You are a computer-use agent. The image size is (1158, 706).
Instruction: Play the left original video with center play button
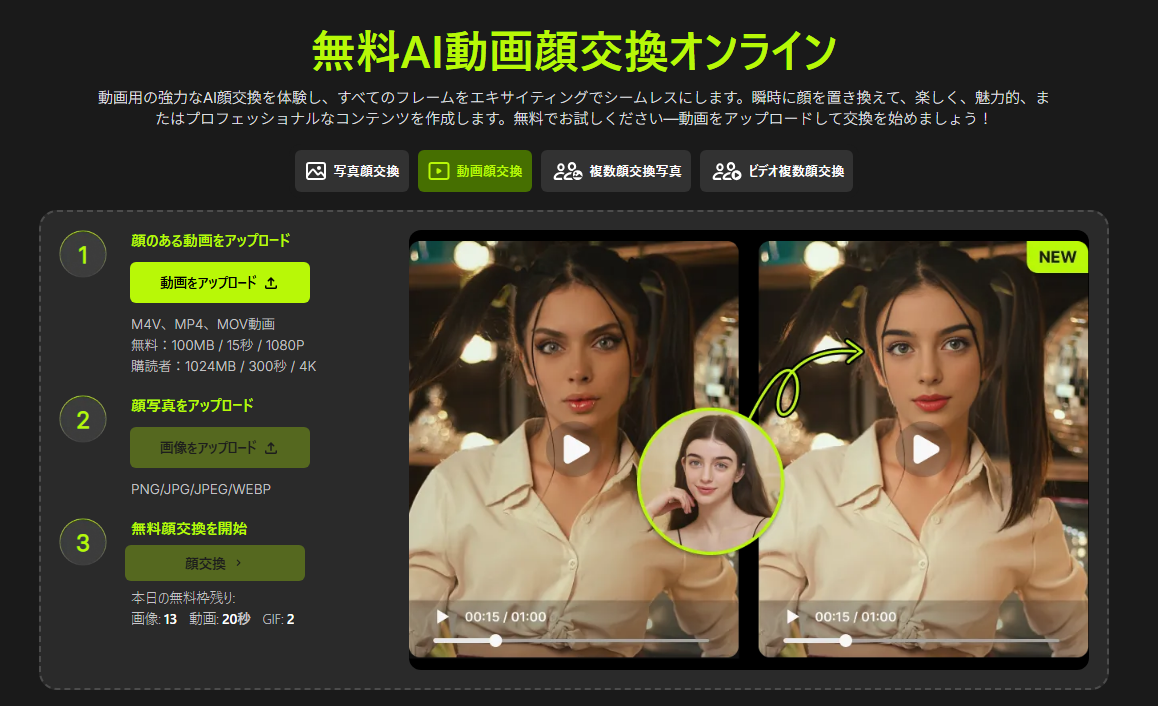(574, 449)
